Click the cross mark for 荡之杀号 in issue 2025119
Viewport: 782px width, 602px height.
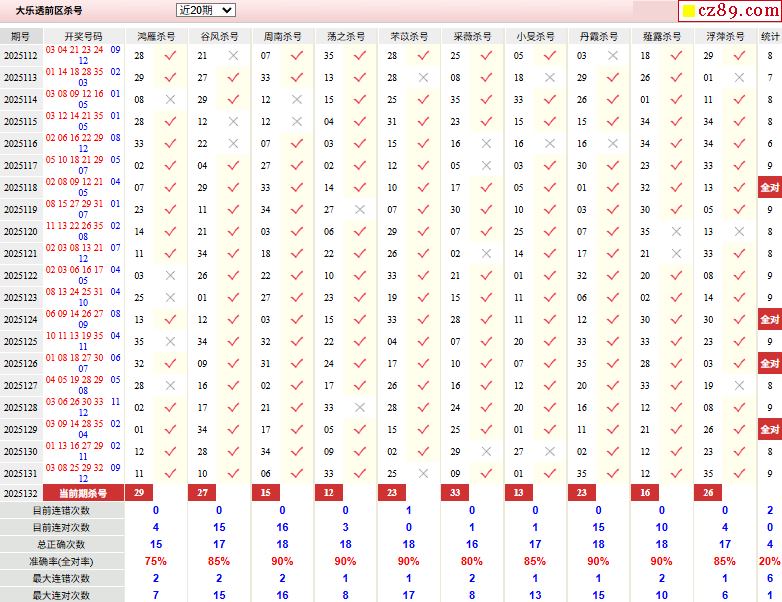[359, 210]
